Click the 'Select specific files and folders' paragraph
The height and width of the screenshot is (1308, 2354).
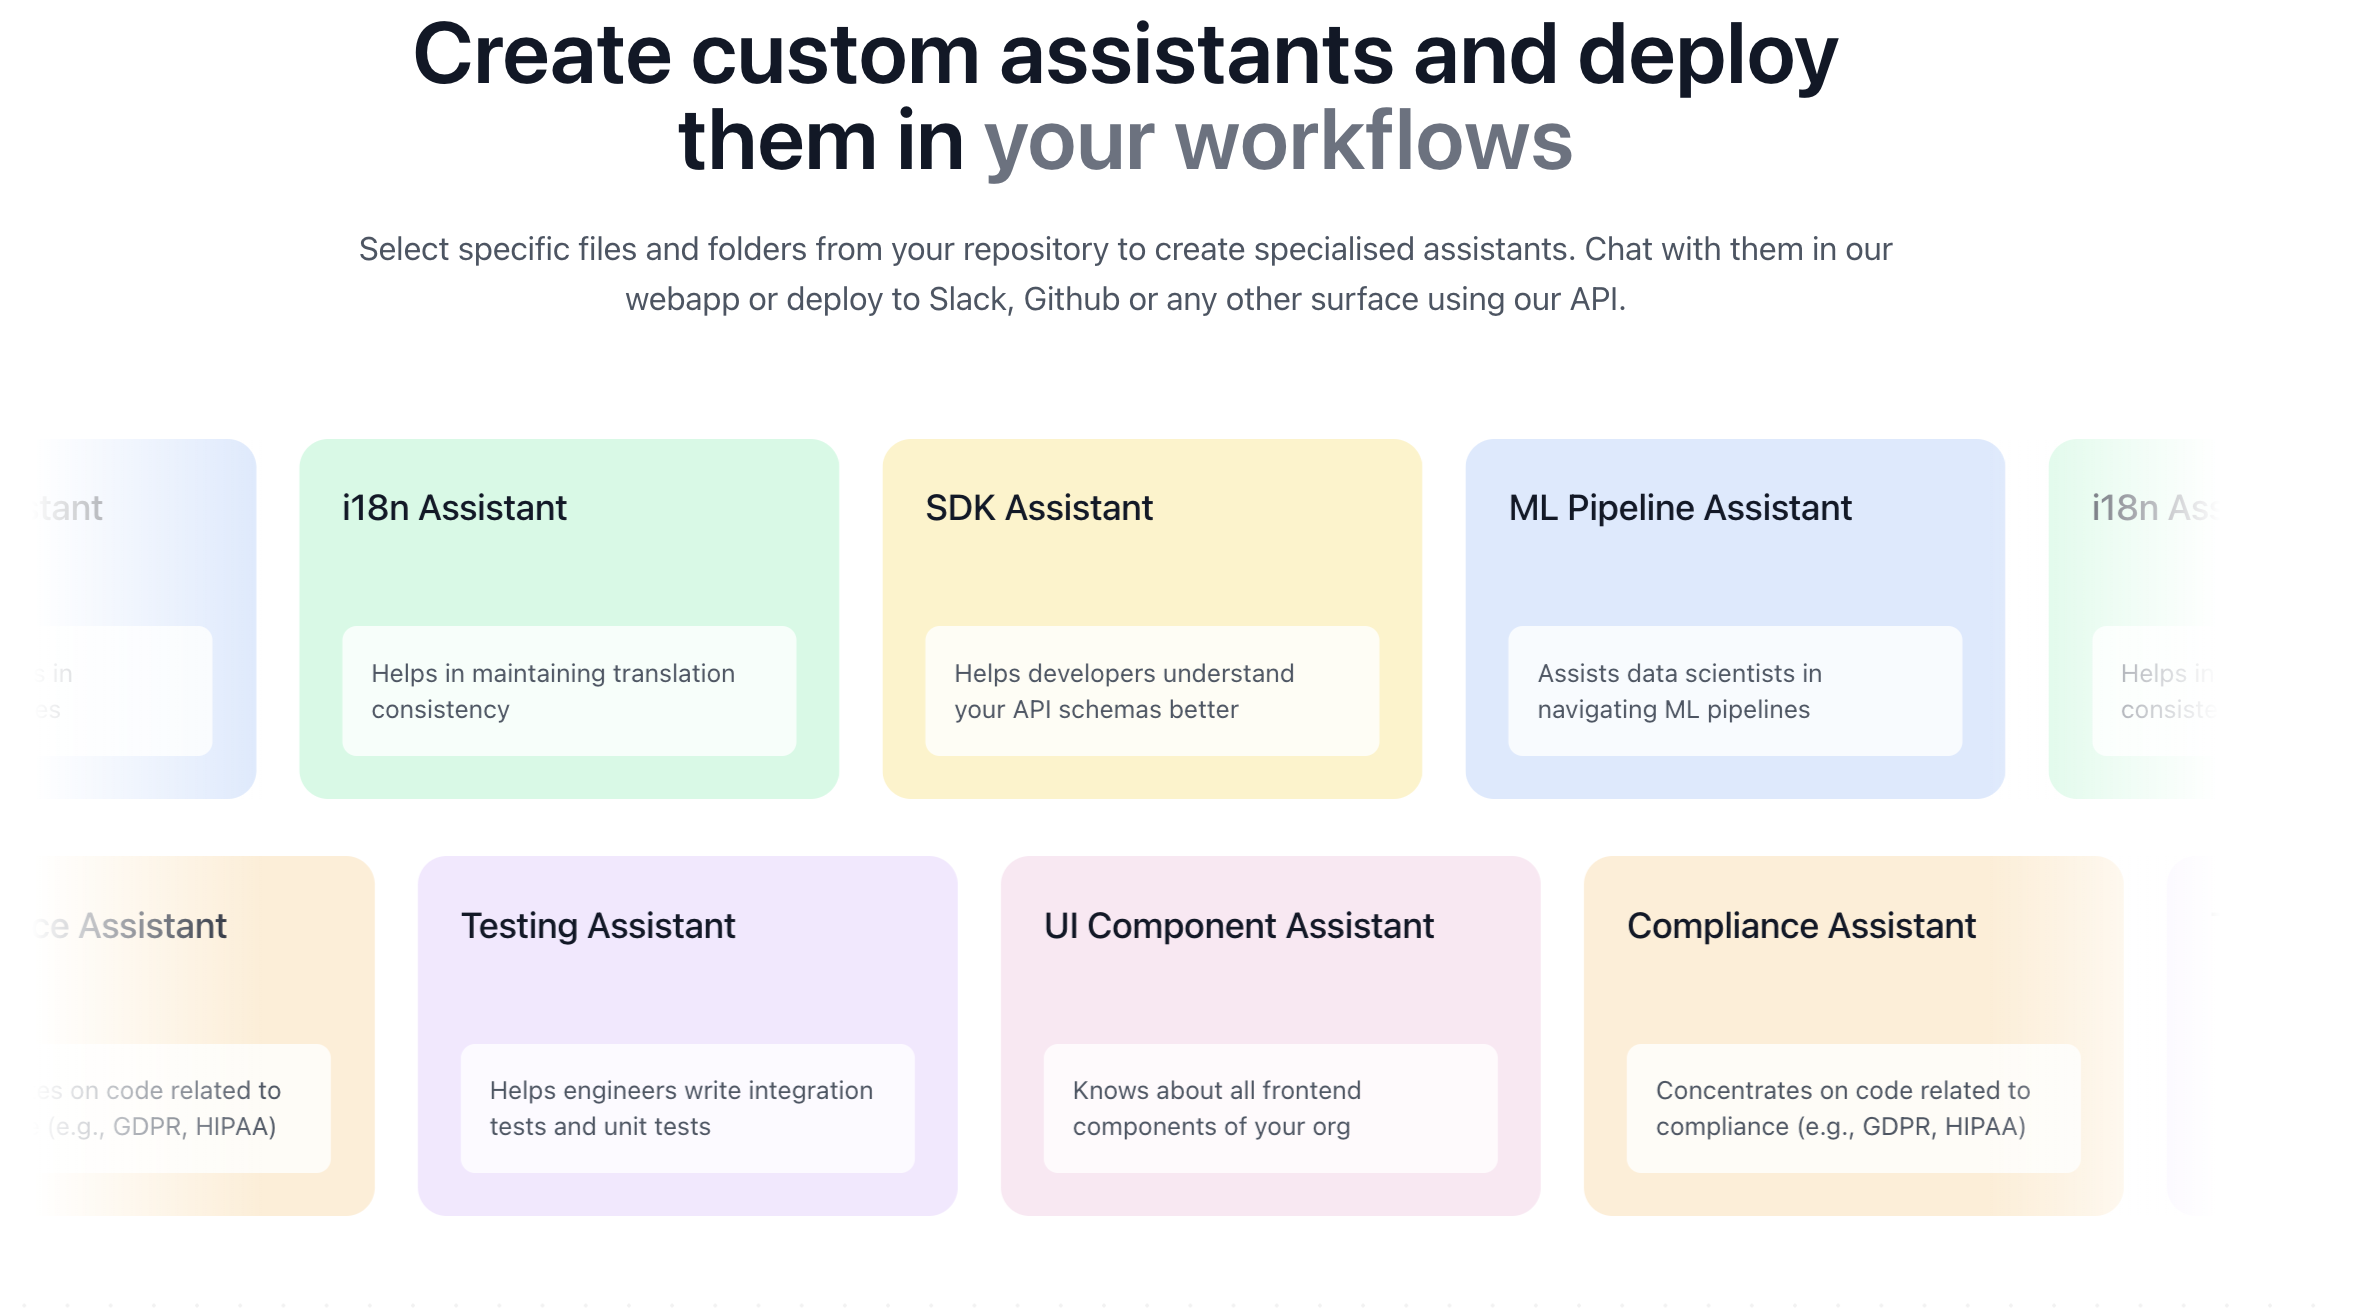1125,249
